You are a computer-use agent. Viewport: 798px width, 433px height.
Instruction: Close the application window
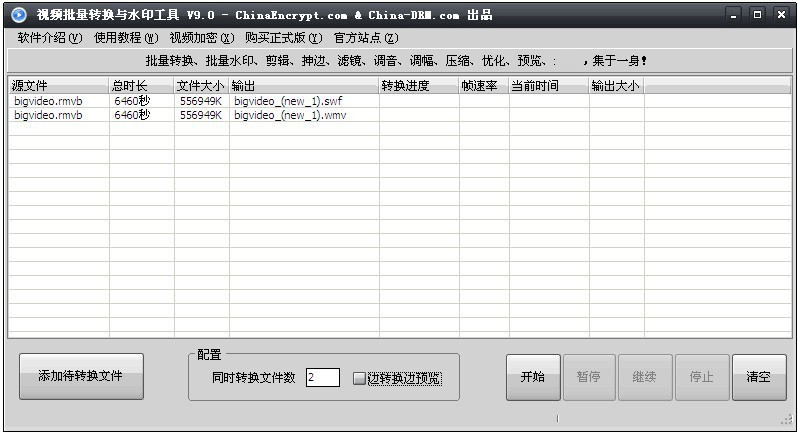pyautogui.click(x=781, y=15)
